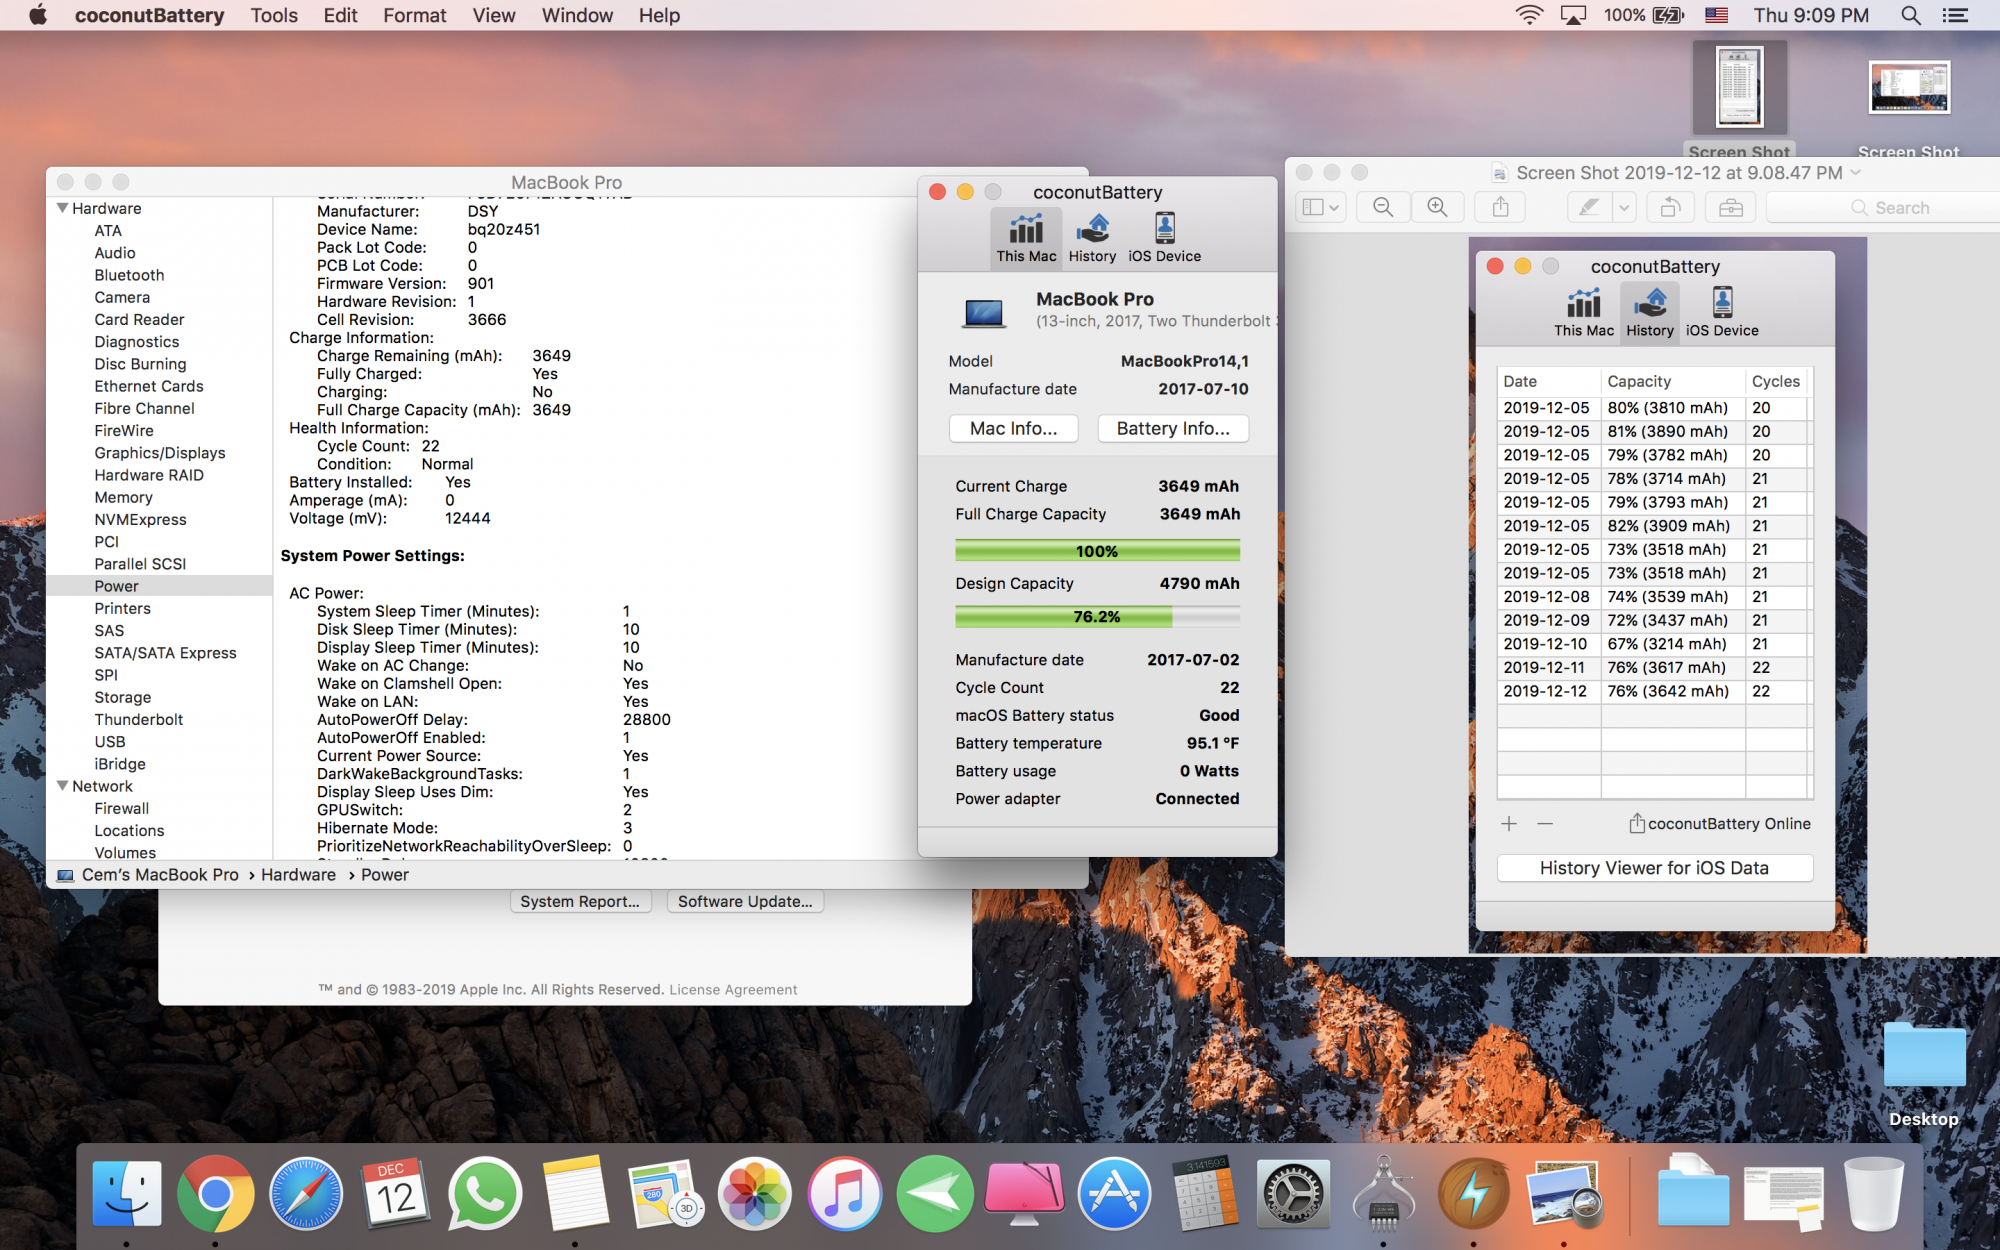
Task: Launch Safari from the Dock
Action: point(305,1194)
